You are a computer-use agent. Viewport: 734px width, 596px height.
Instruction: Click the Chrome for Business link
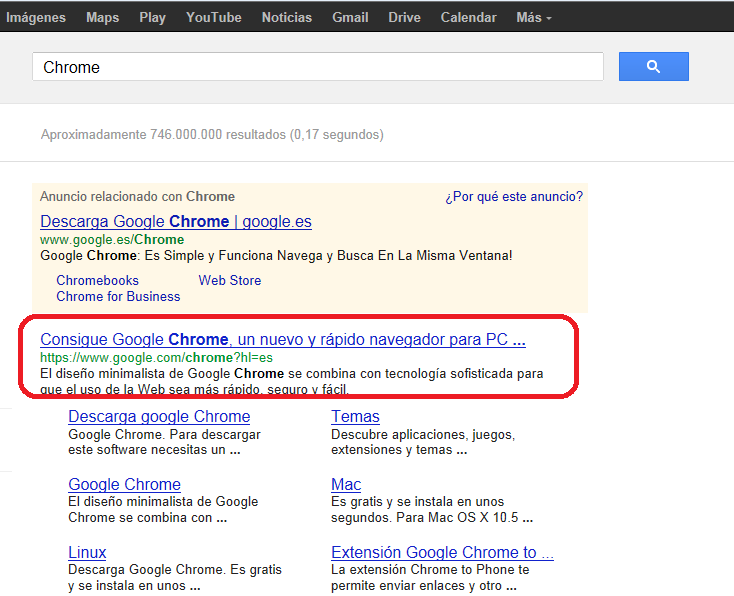click(118, 296)
